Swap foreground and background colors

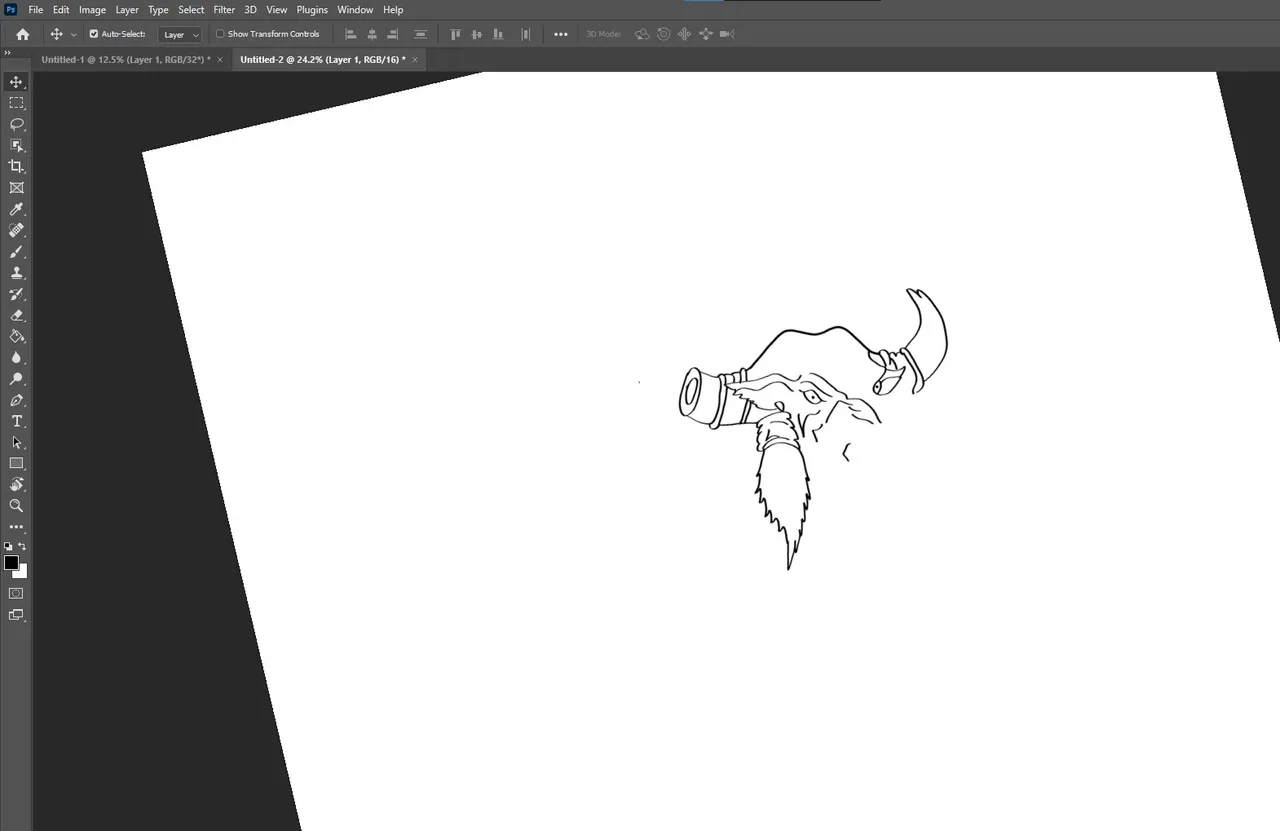pyautogui.click(x=22, y=547)
